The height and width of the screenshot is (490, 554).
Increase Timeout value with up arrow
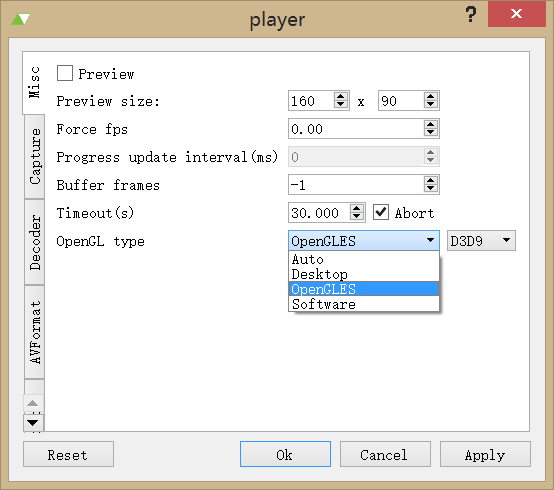point(356,208)
